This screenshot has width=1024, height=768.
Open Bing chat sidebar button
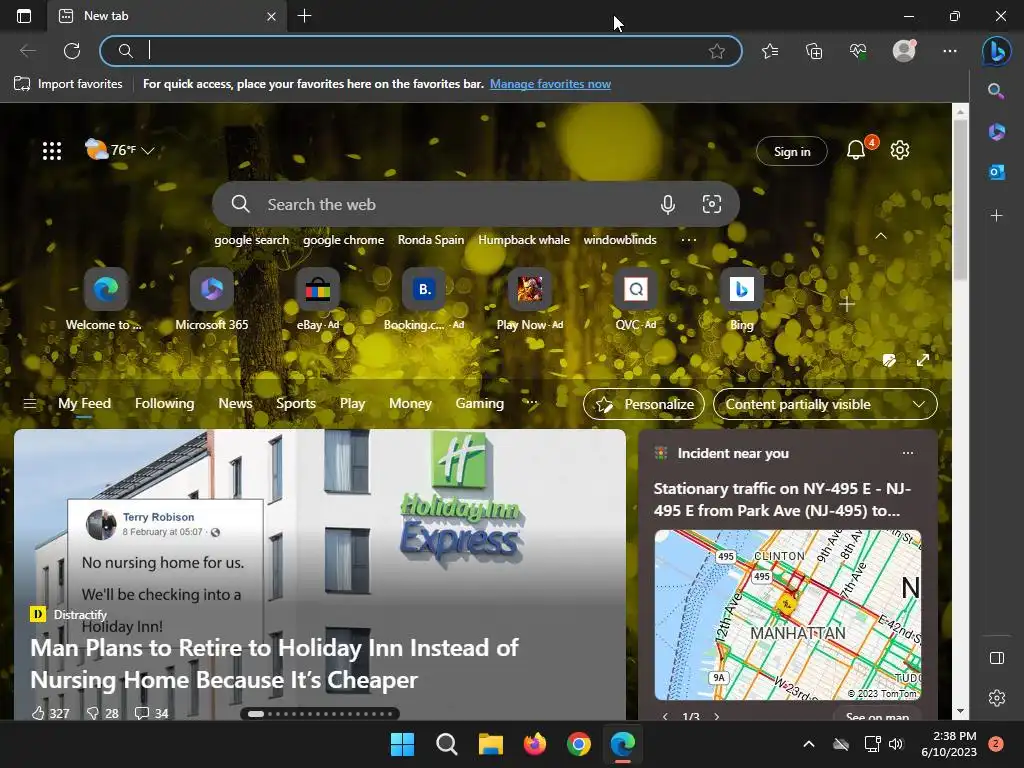[x=997, y=51]
